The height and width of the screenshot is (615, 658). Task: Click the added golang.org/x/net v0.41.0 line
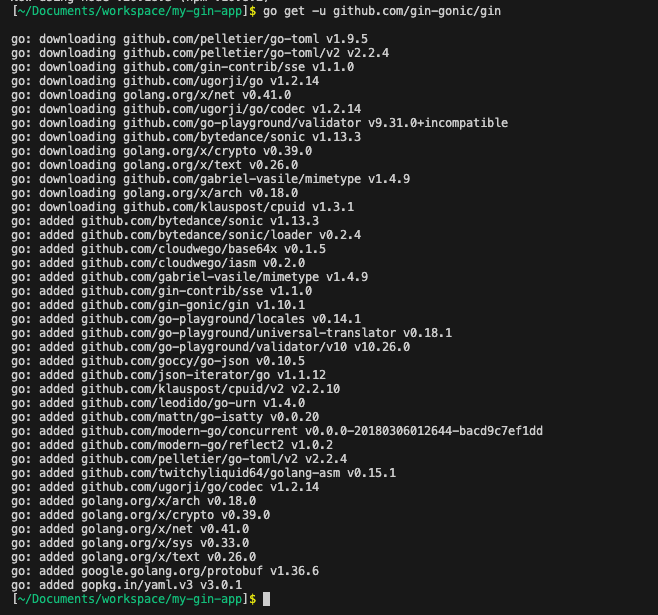130,529
